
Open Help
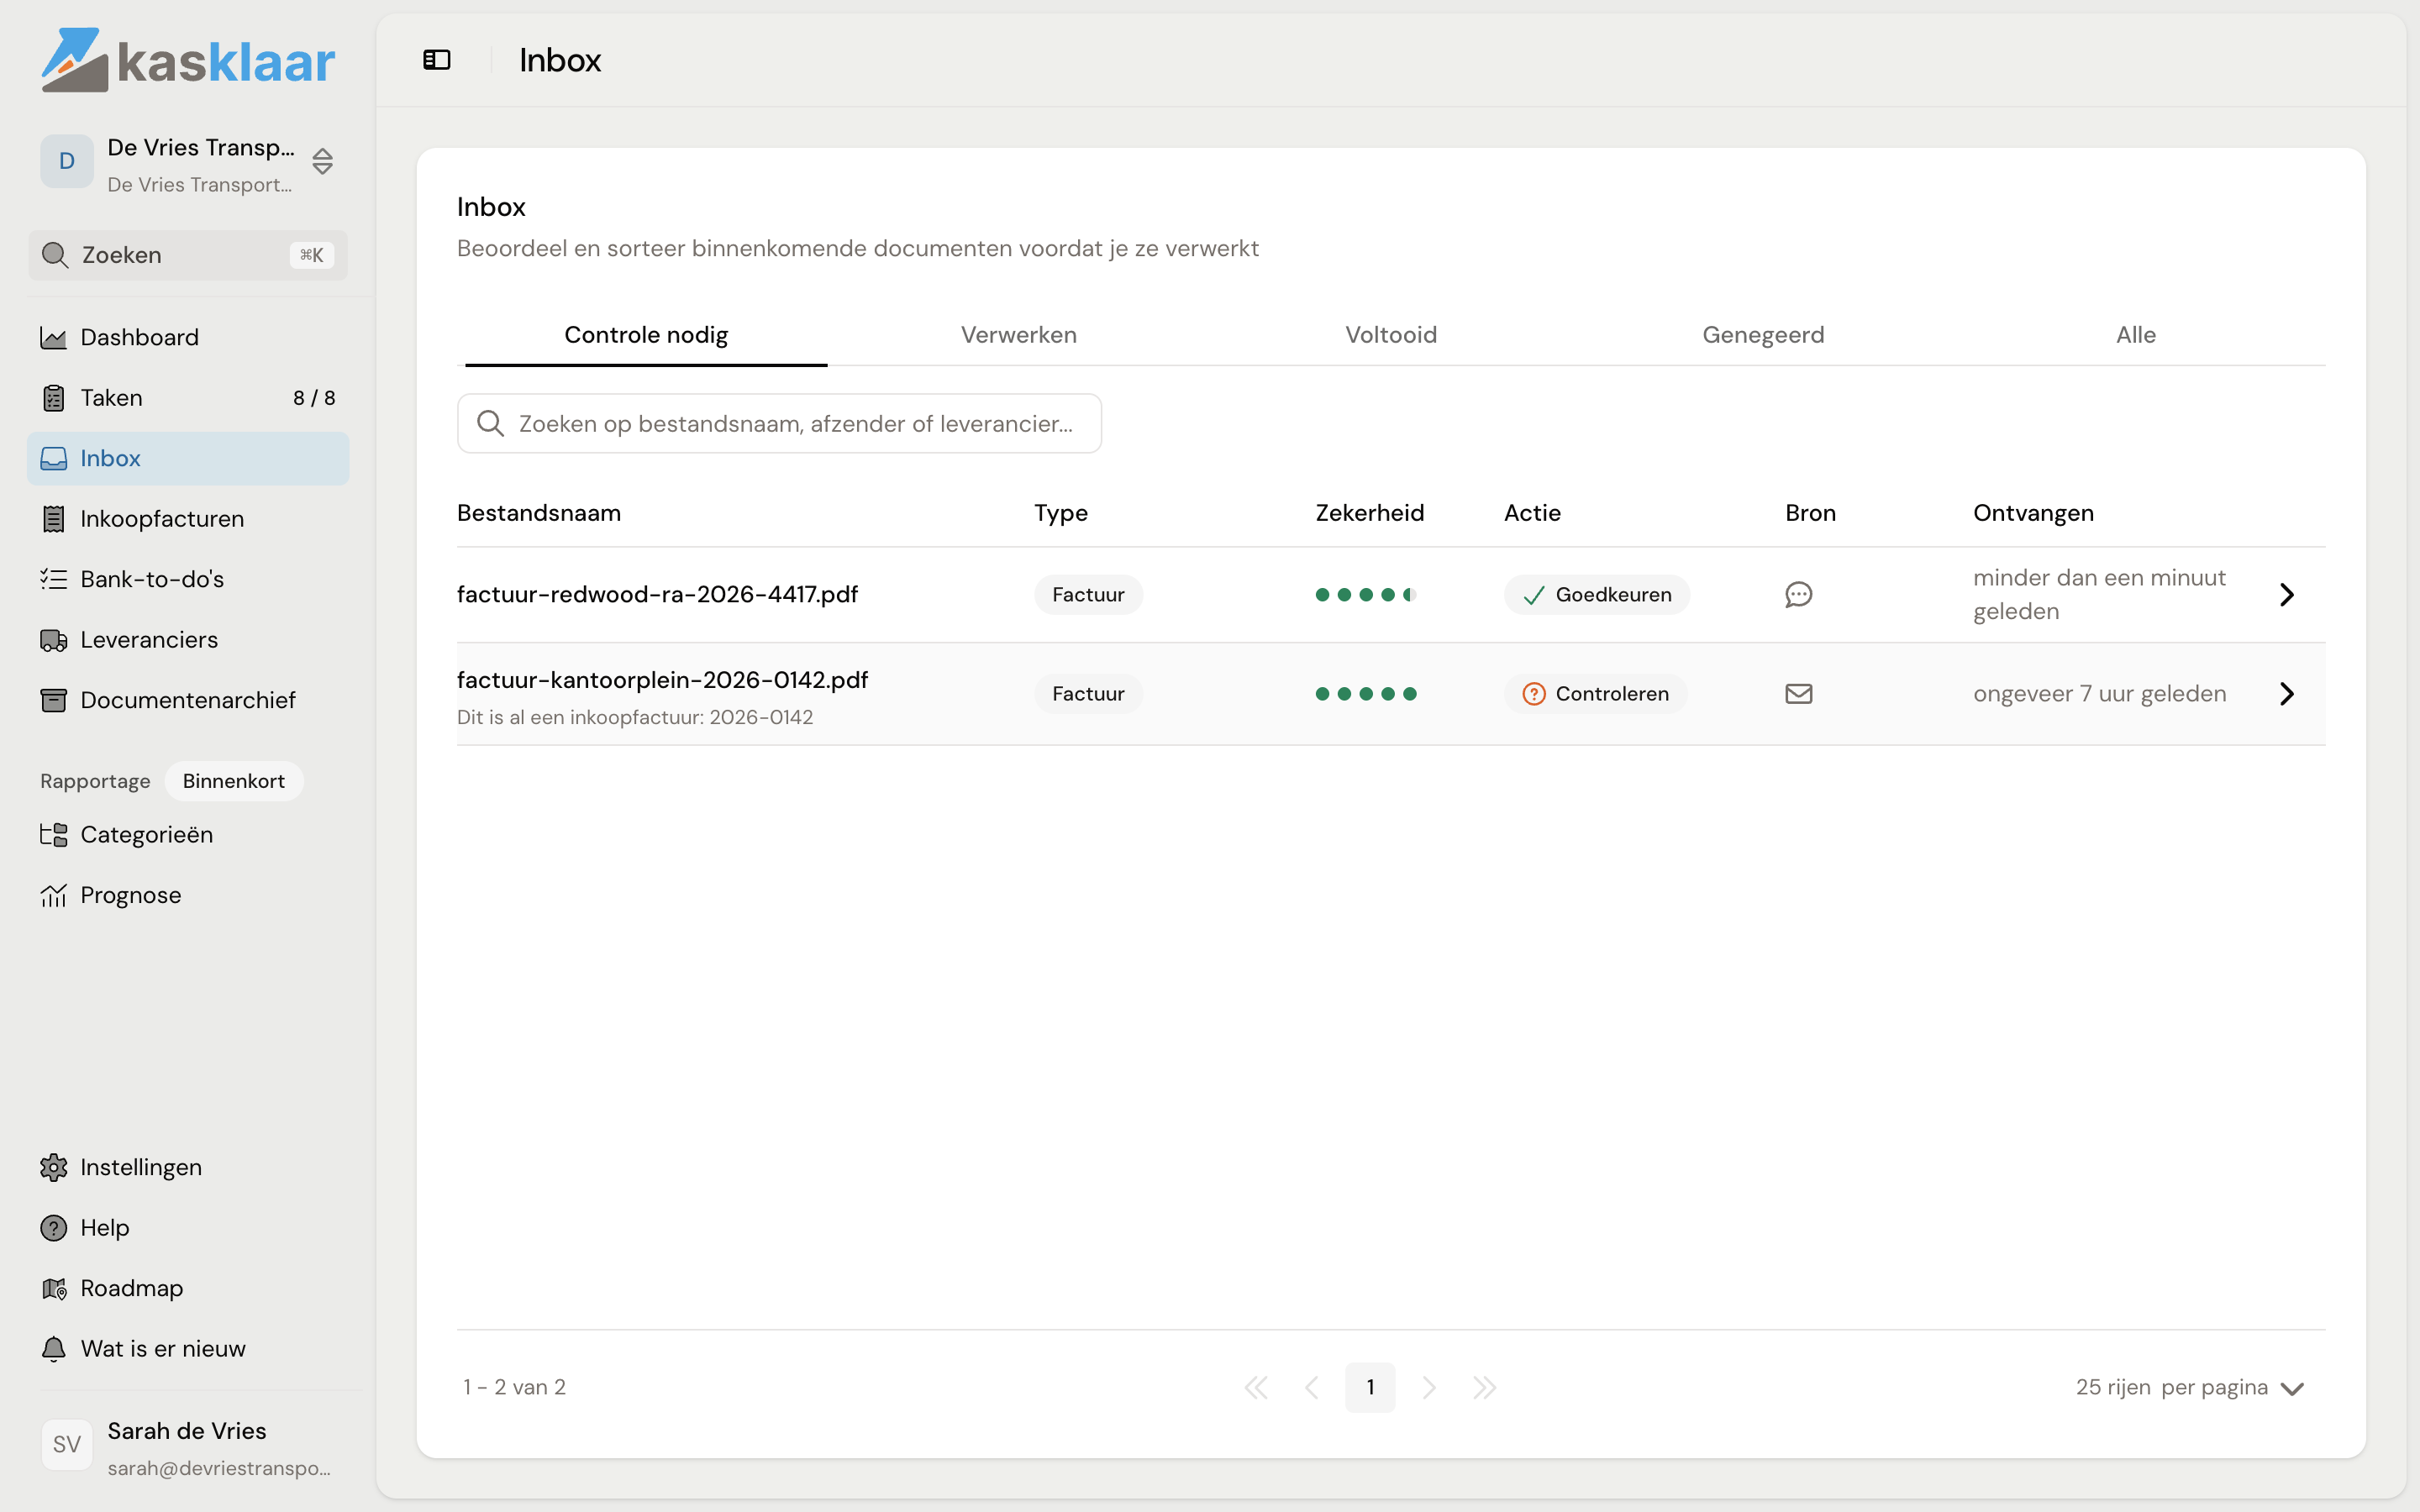(188, 1228)
